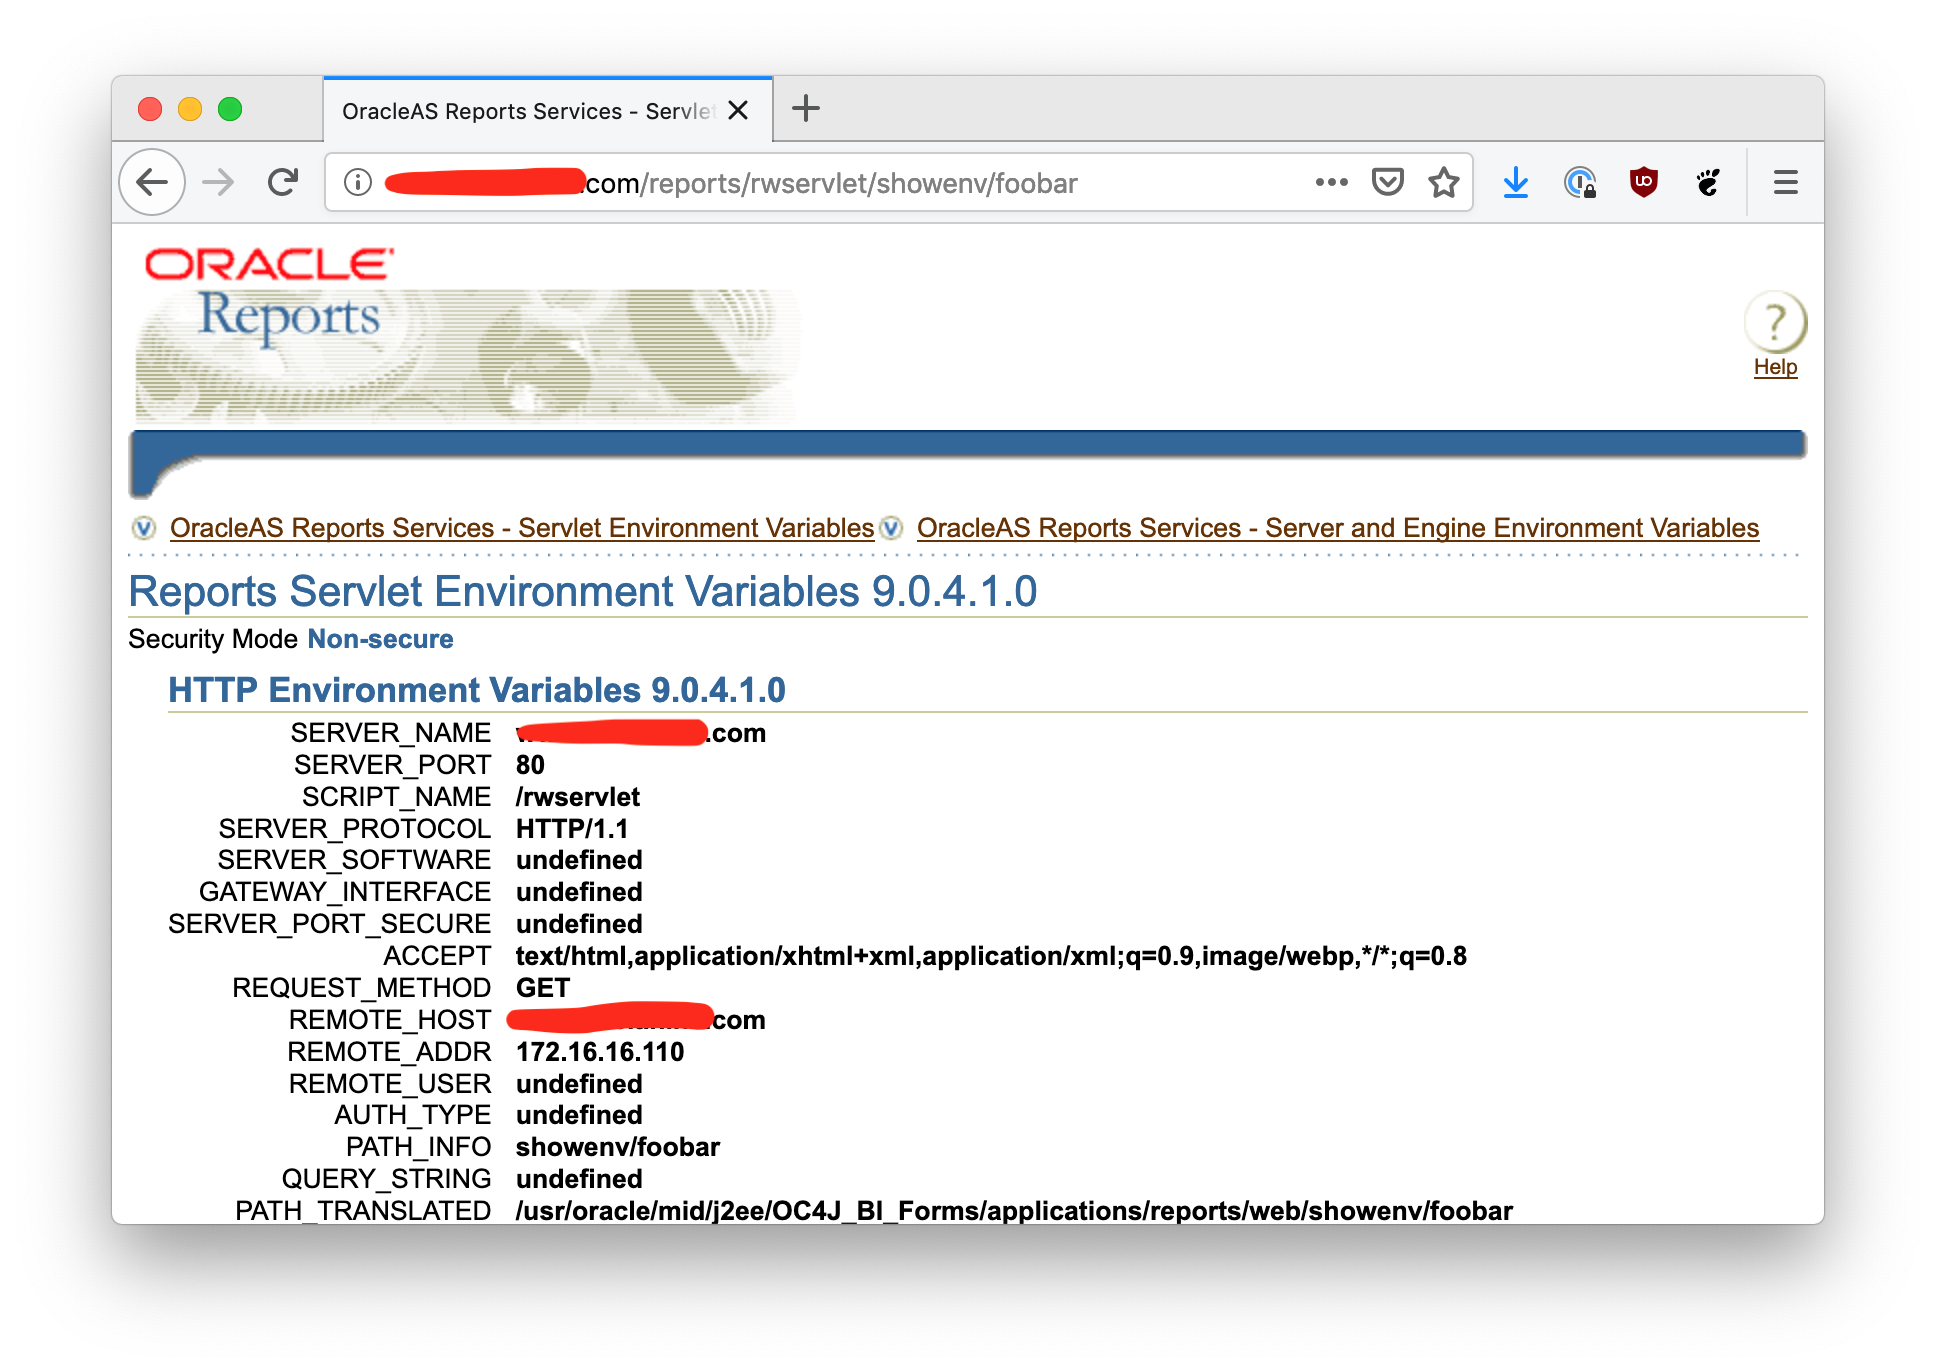Select the OracleAS Reports Services tab
The image size is (1936, 1372).
548,110
